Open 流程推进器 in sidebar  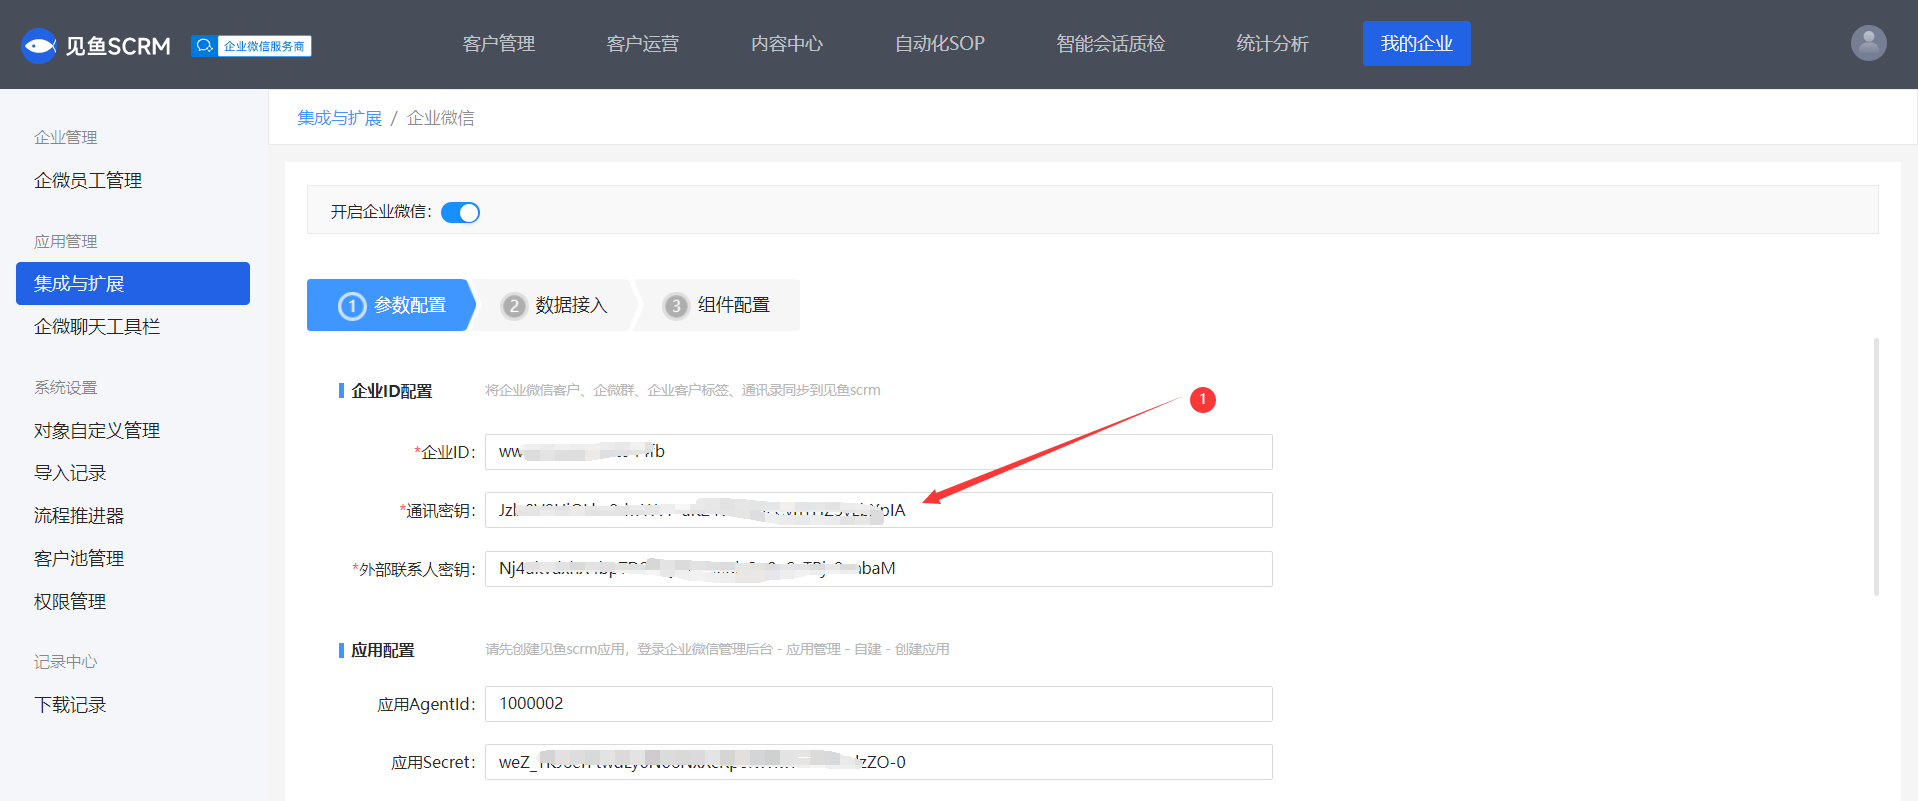[79, 516]
